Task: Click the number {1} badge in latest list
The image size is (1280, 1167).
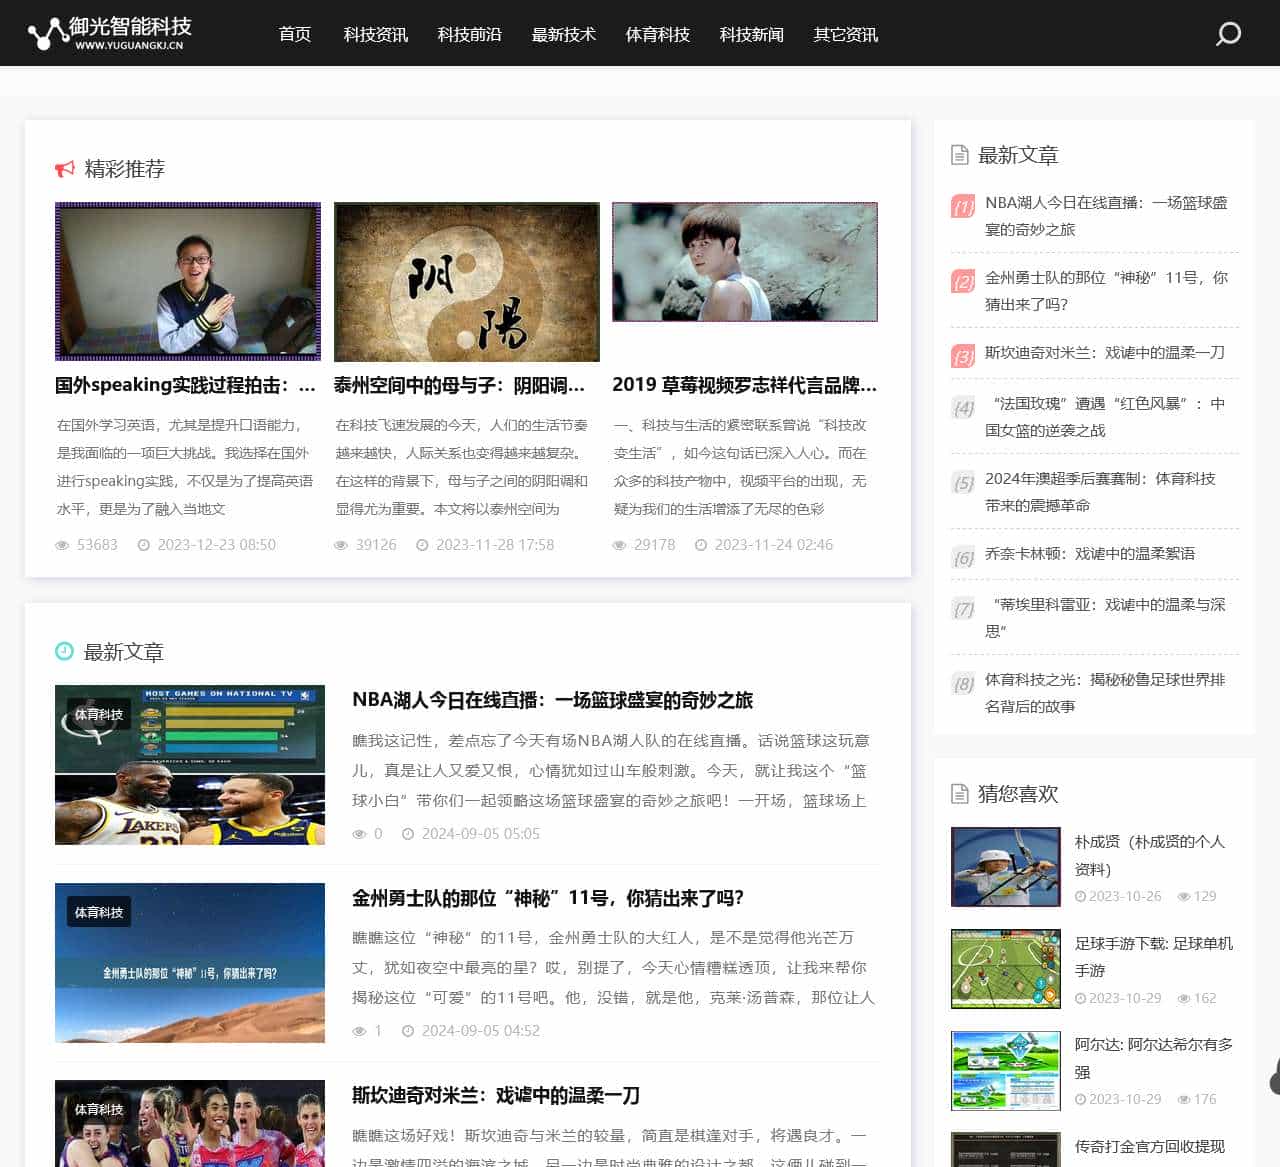Action: [x=963, y=206]
